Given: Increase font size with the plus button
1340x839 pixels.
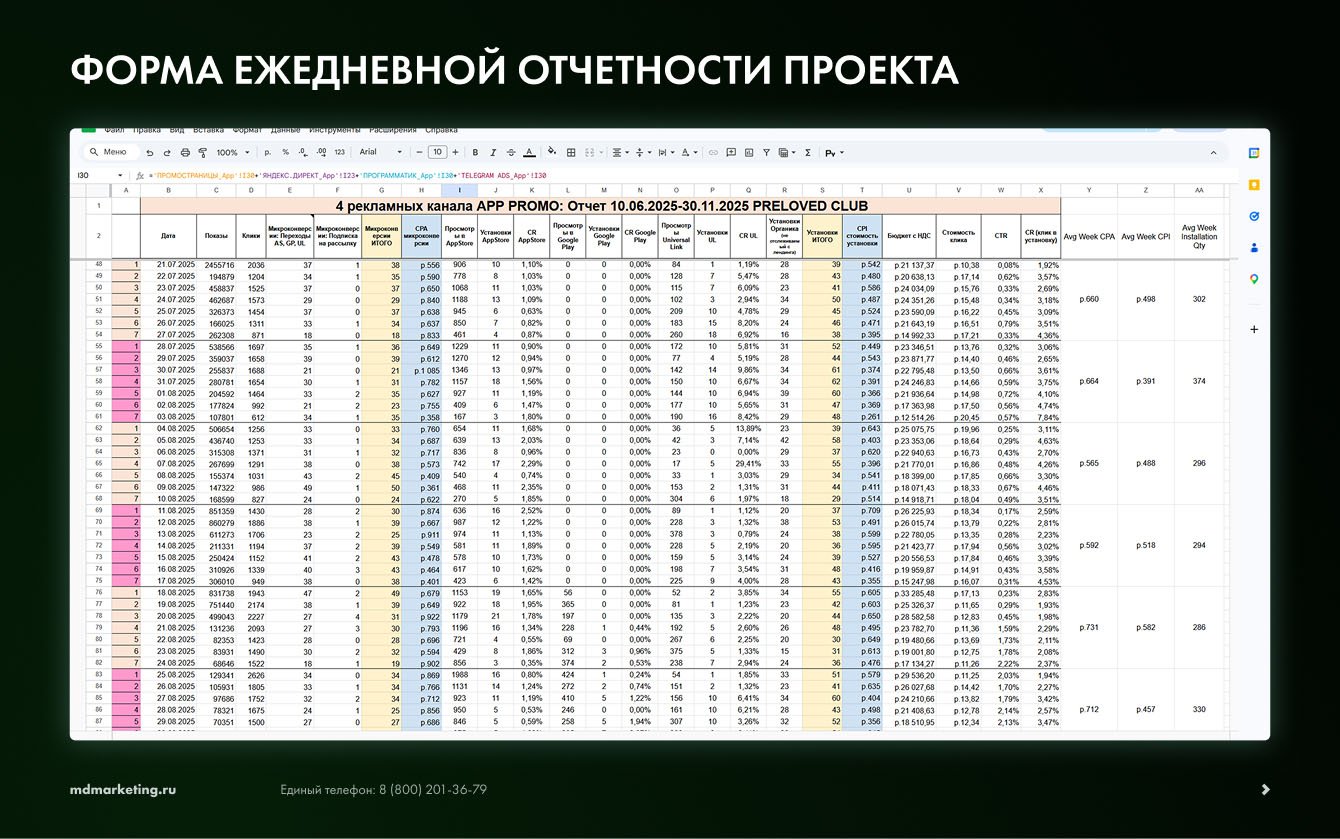Looking at the screenshot, I should pos(455,153).
